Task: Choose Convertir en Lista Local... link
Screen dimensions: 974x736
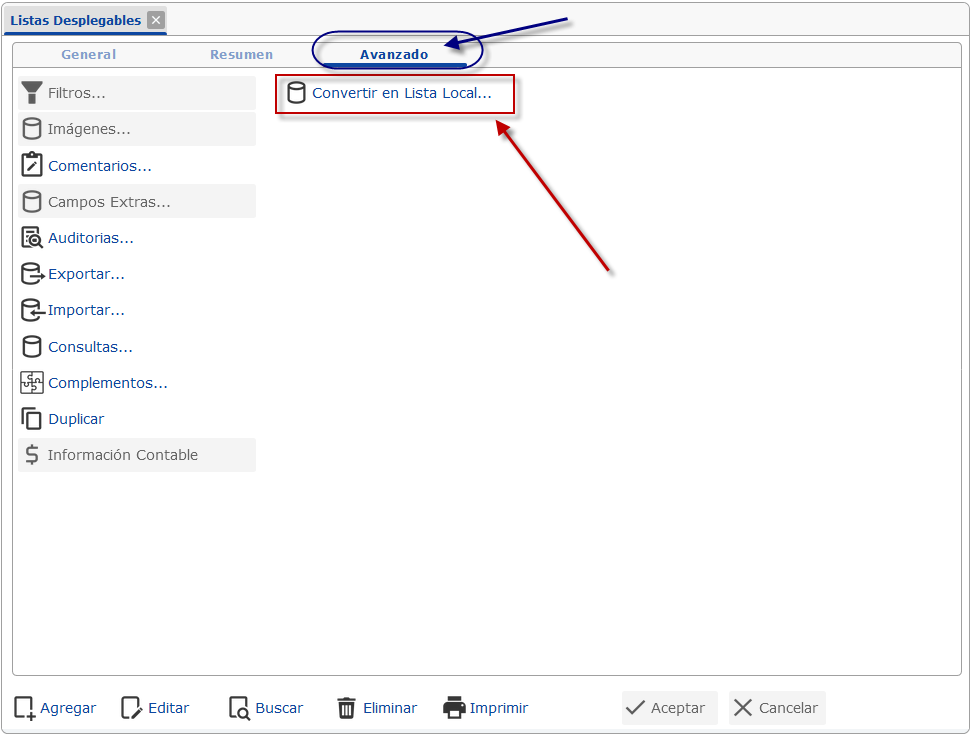Action: point(402,93)
